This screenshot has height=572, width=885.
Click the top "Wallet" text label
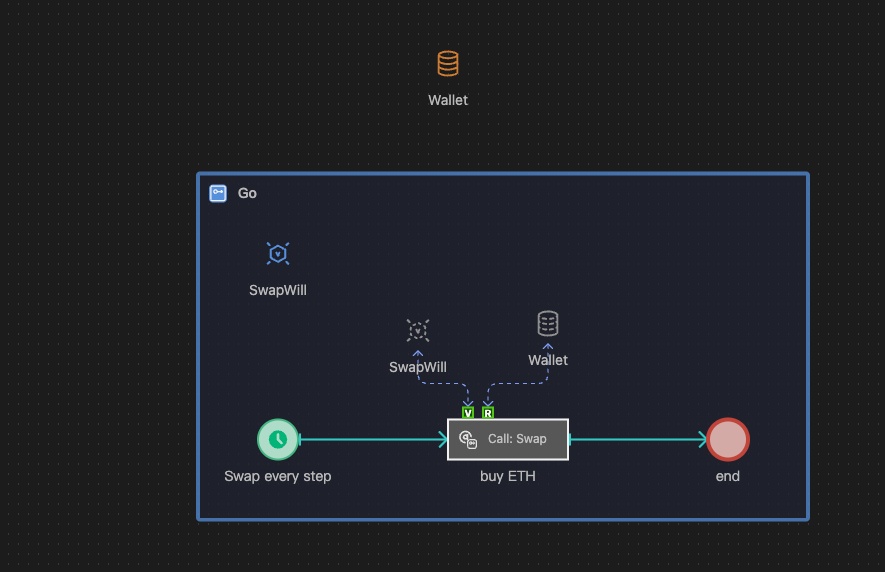click(x=448, y=100)
